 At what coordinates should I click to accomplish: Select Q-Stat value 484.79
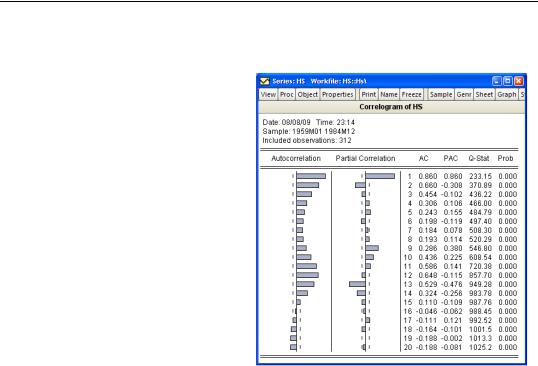[x=480, y=212]
